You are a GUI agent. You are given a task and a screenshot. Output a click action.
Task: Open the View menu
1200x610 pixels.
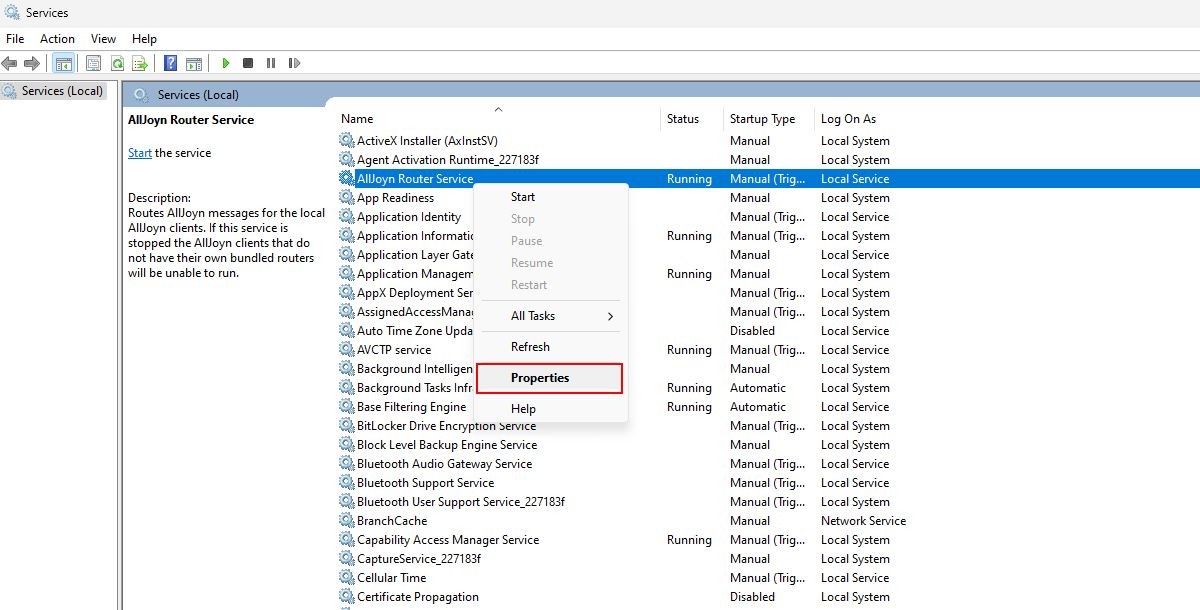103,38
